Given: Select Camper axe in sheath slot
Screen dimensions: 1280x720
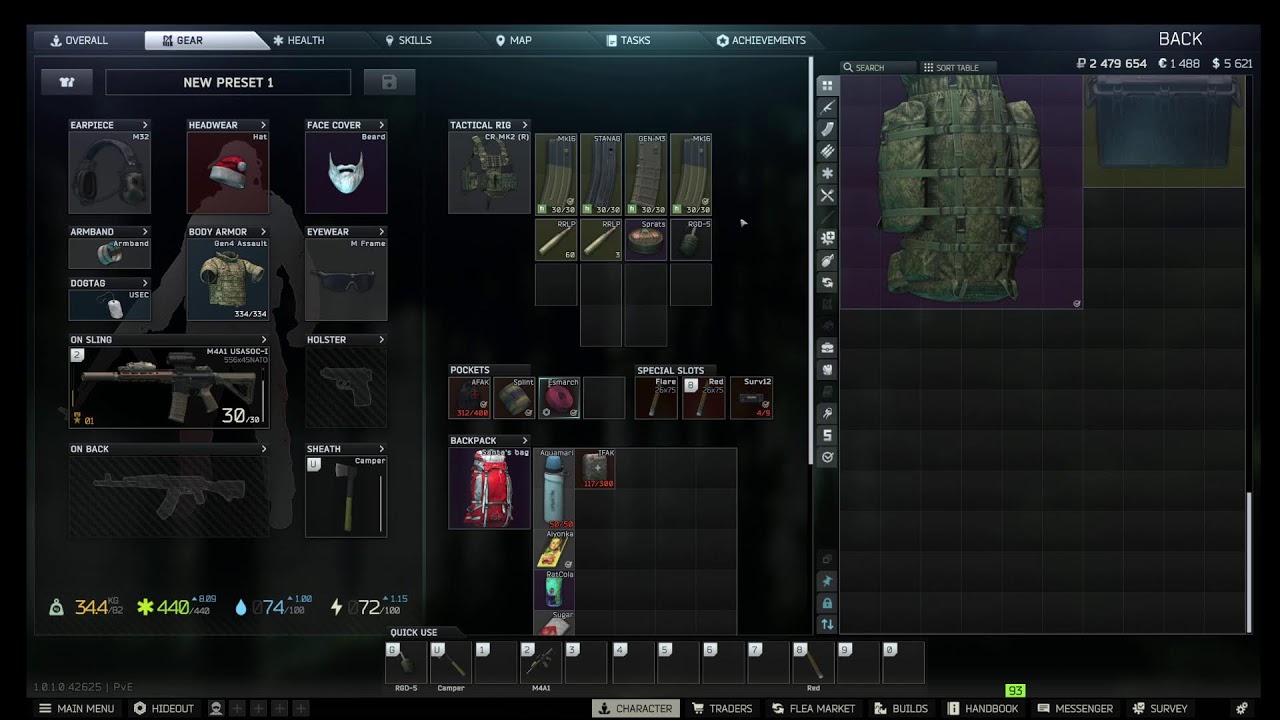Looking at the screenshot, I should click(x=346, y=496).
